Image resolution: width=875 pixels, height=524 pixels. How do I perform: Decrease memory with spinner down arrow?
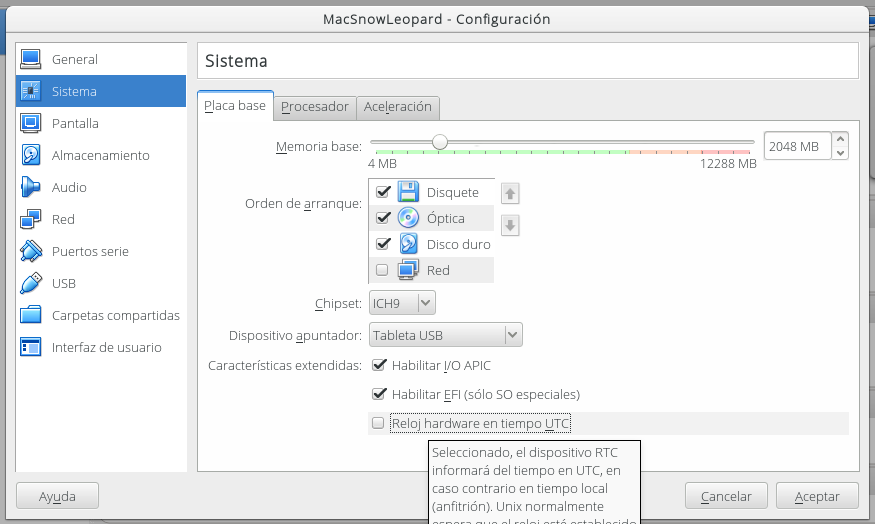tap(840, 152)
